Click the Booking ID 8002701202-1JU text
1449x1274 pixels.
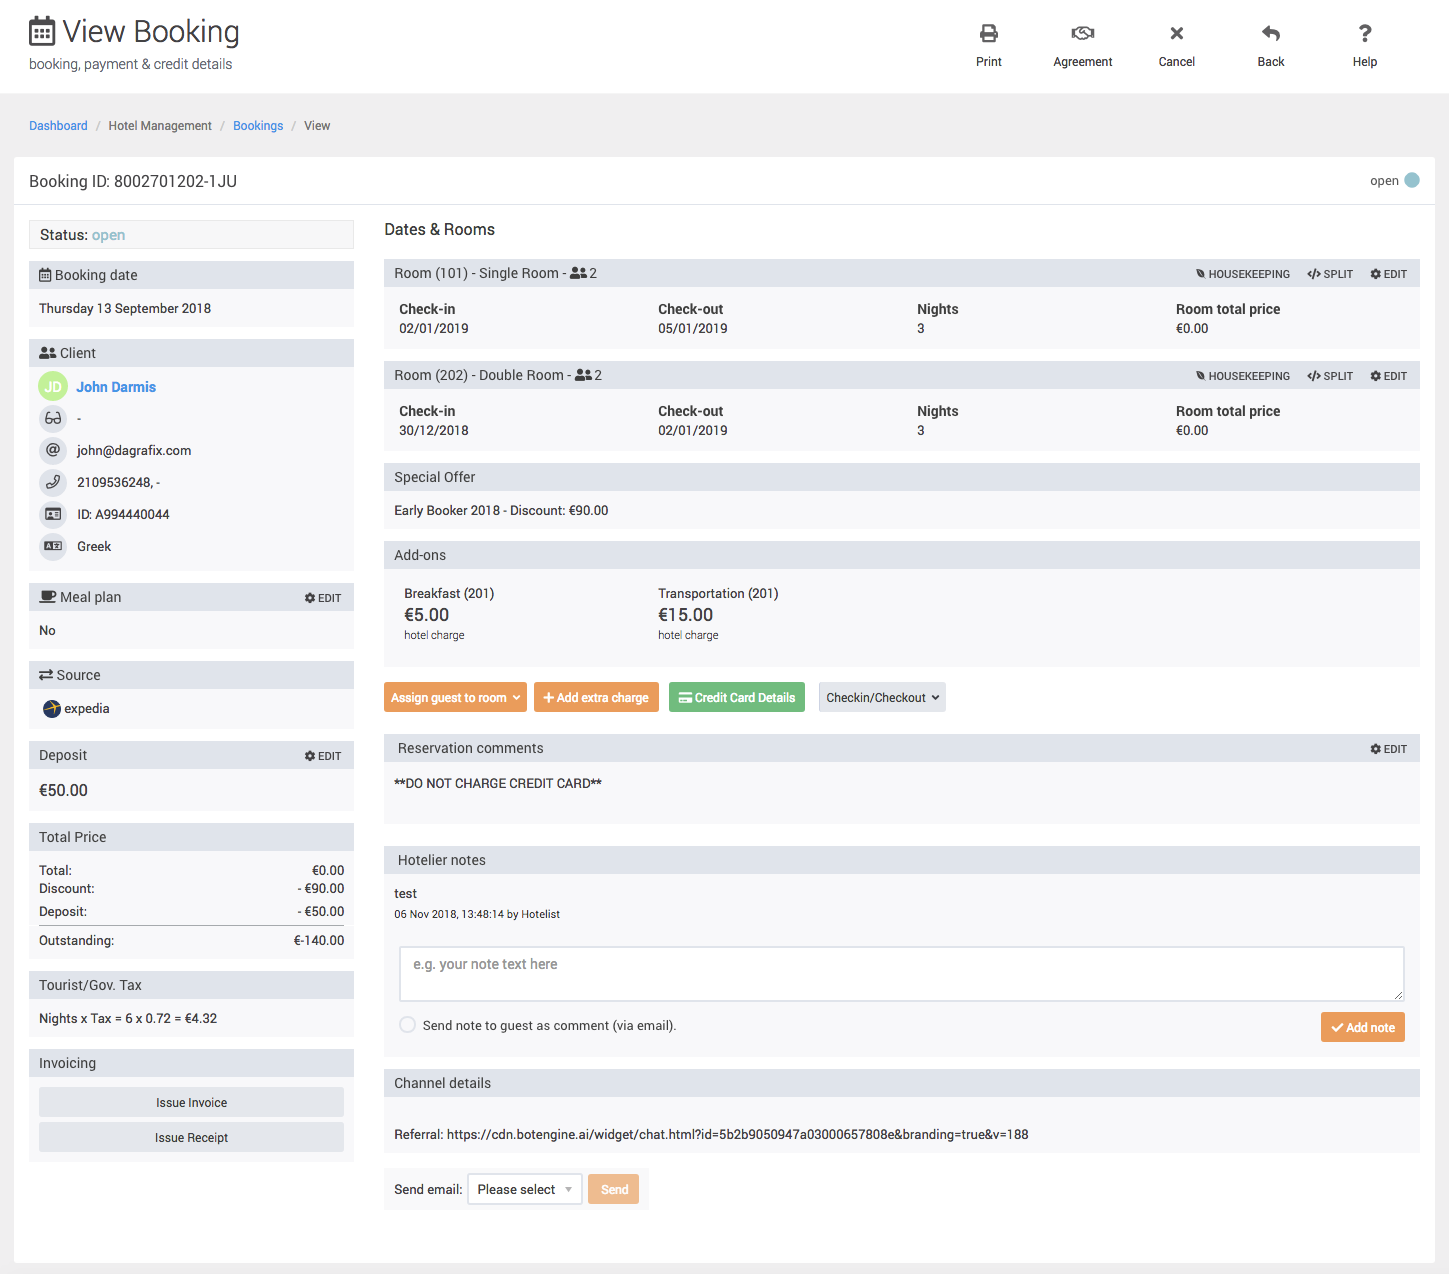(x=133, y=181)
